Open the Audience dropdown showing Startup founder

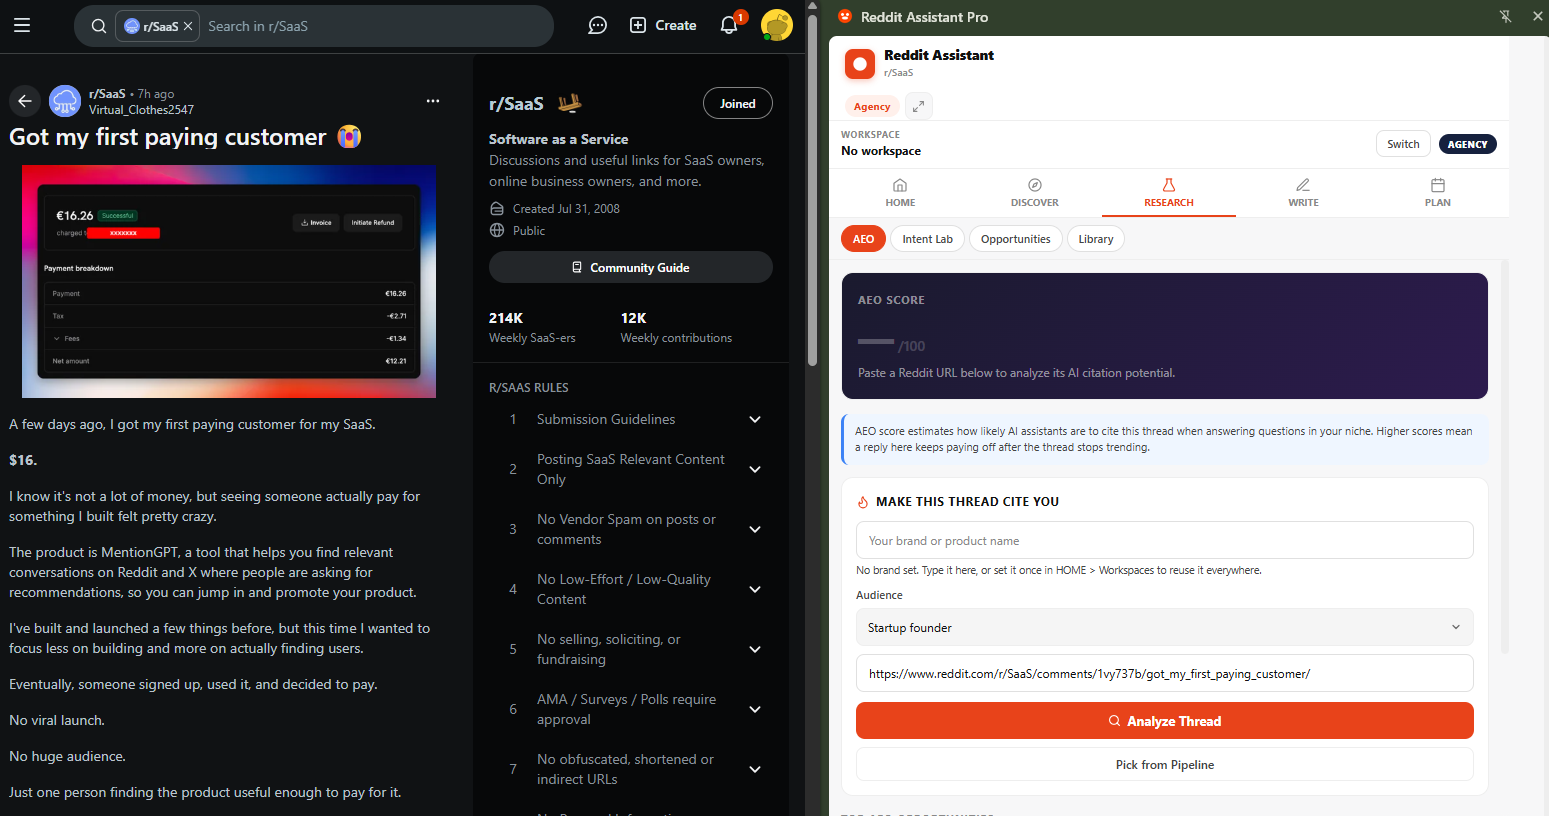(1164, 627)
